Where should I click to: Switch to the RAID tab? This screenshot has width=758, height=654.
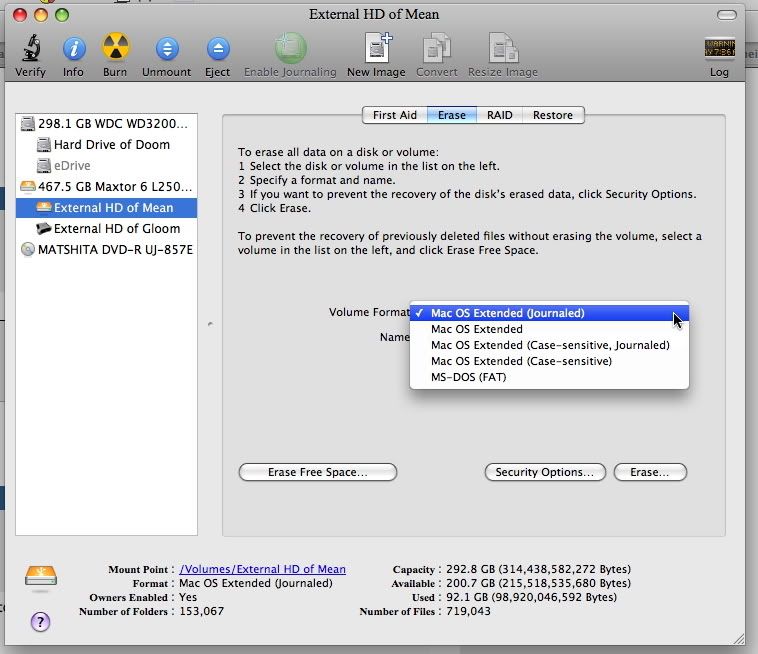click(499, 115)
